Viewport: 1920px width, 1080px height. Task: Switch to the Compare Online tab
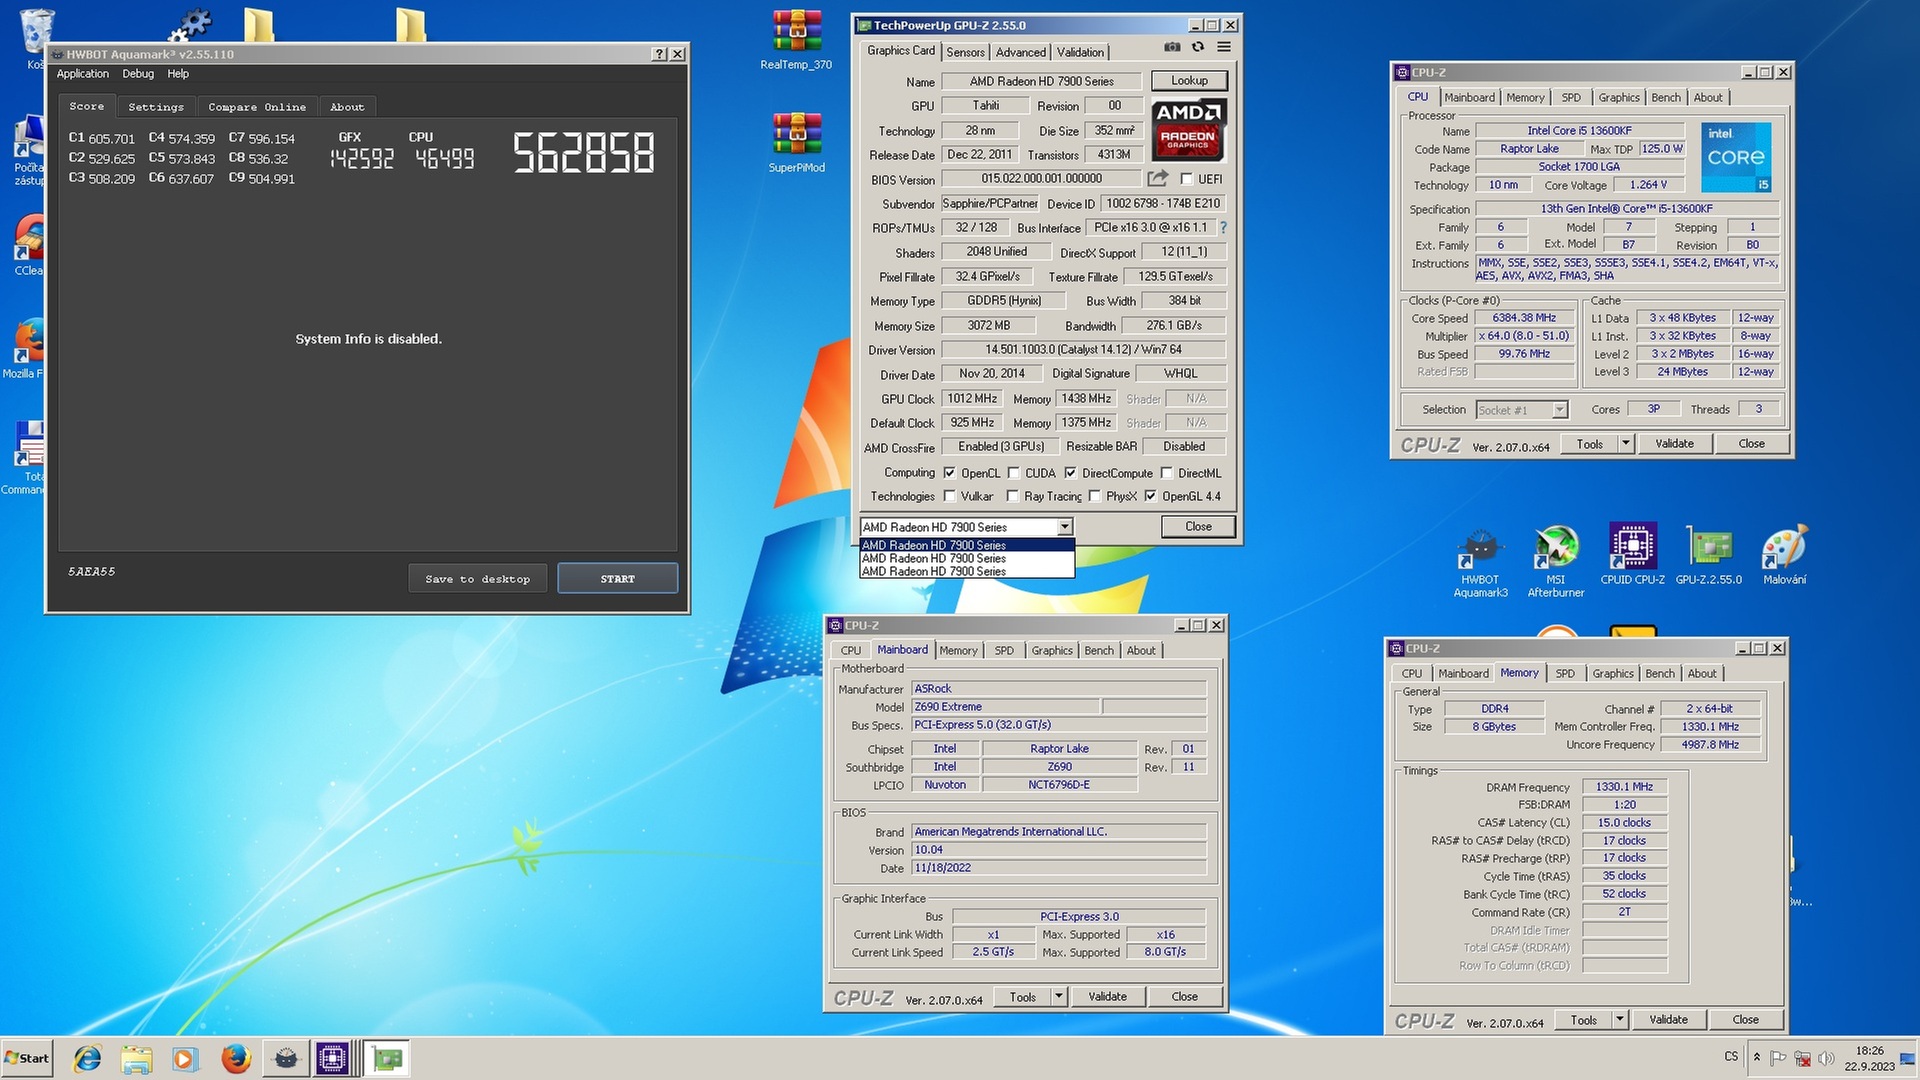click(257, 107)
